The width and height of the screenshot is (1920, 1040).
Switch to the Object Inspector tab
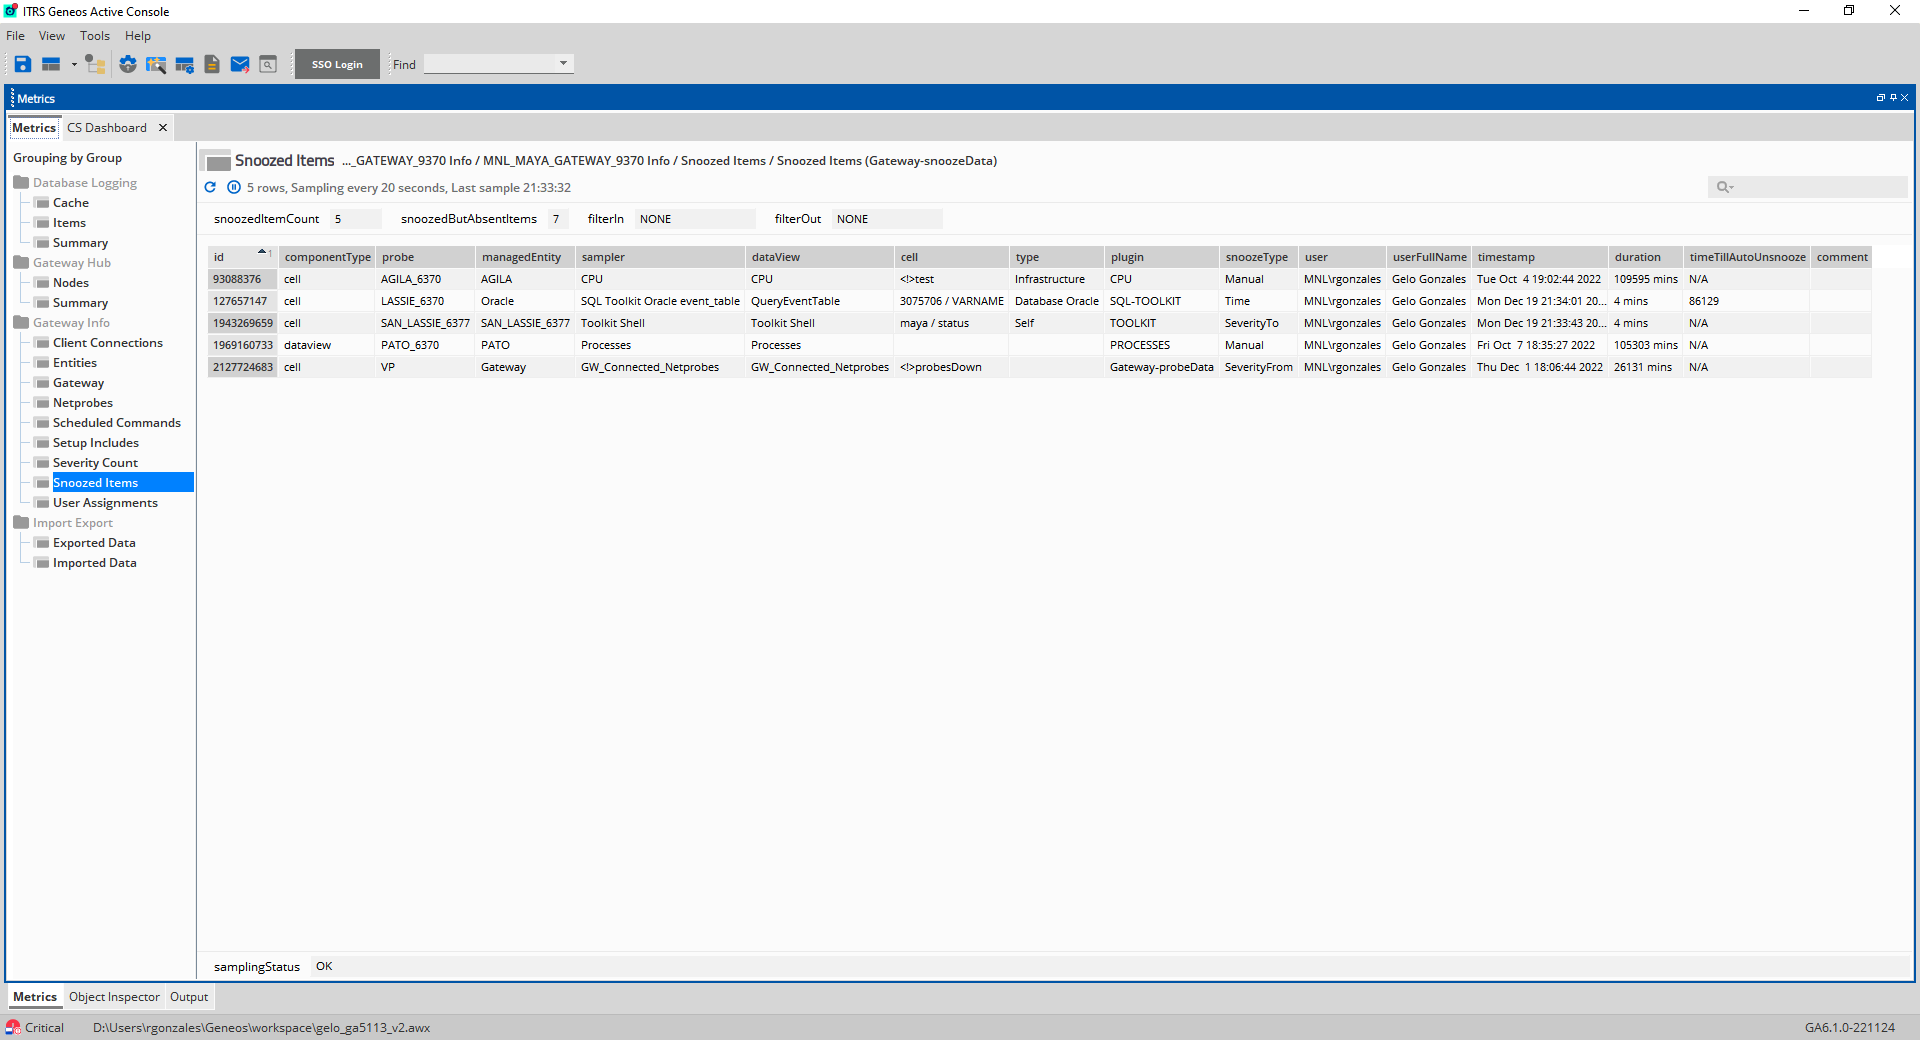coord(113,996)
